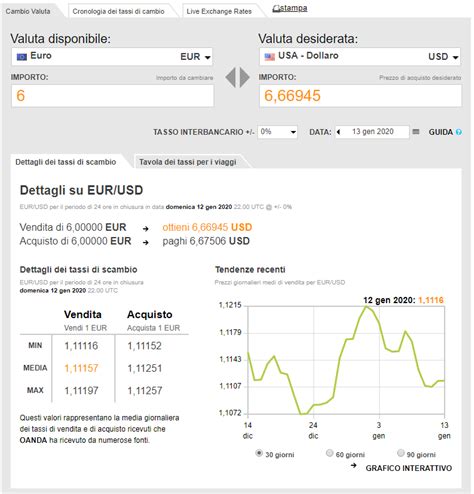Viewport: 474px width, 494px height.
Task: Open the GUIDA help link
Action: click(x=441, y=132)
